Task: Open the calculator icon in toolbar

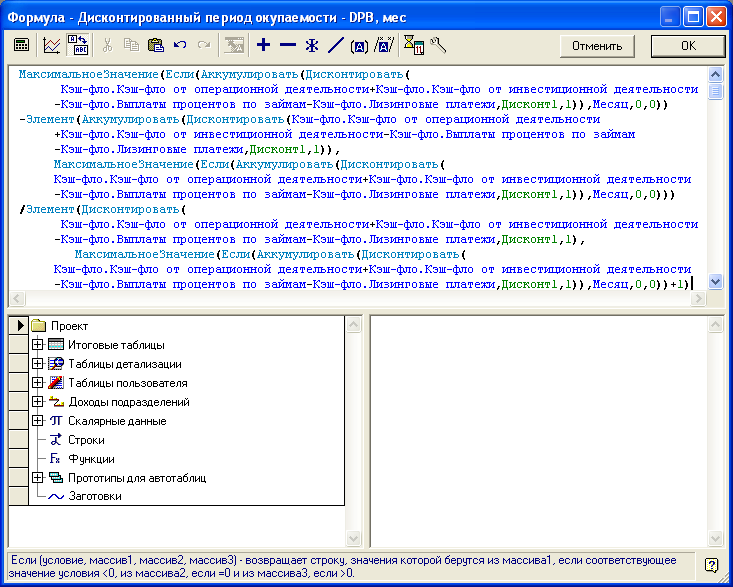Action: tap(21, 45)
